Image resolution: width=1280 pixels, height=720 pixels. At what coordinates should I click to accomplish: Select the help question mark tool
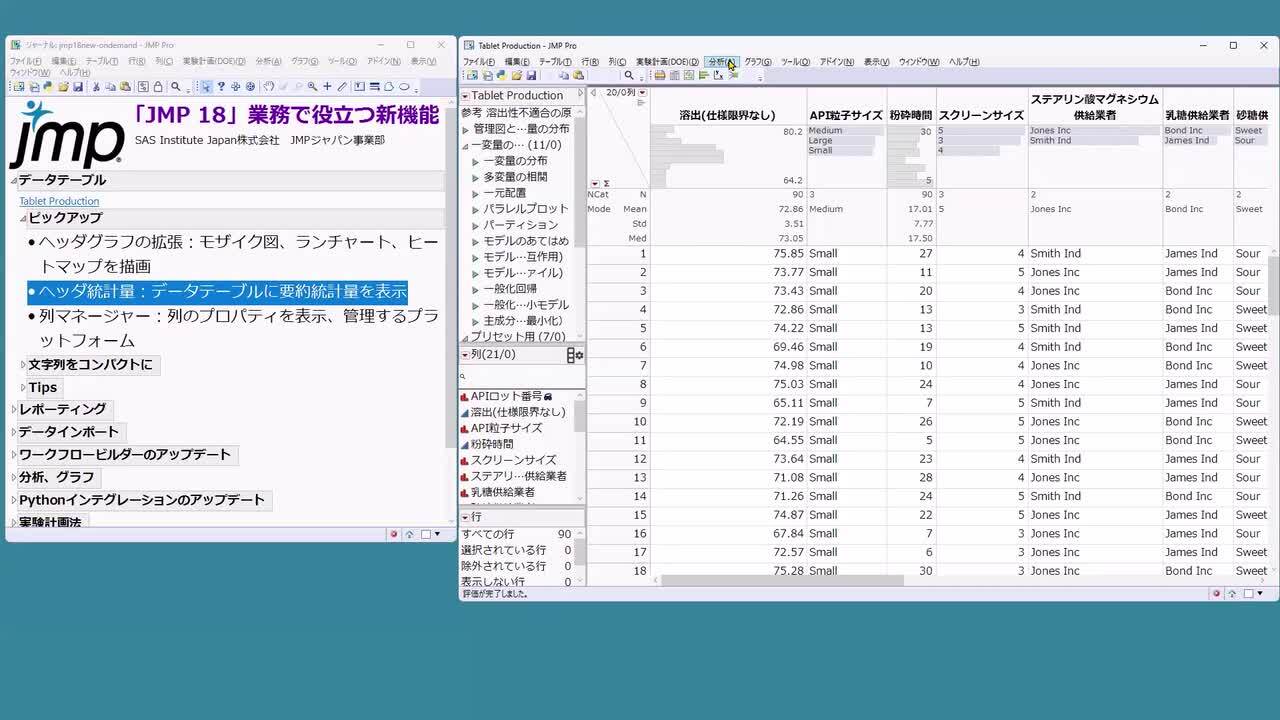(x=221, y=87)
